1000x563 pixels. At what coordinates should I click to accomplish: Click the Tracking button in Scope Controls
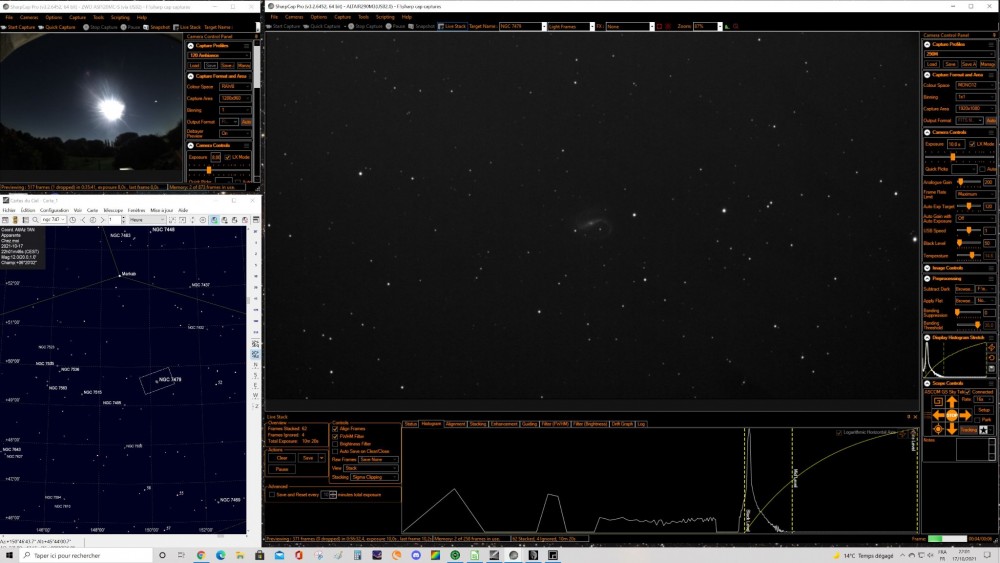968,430
